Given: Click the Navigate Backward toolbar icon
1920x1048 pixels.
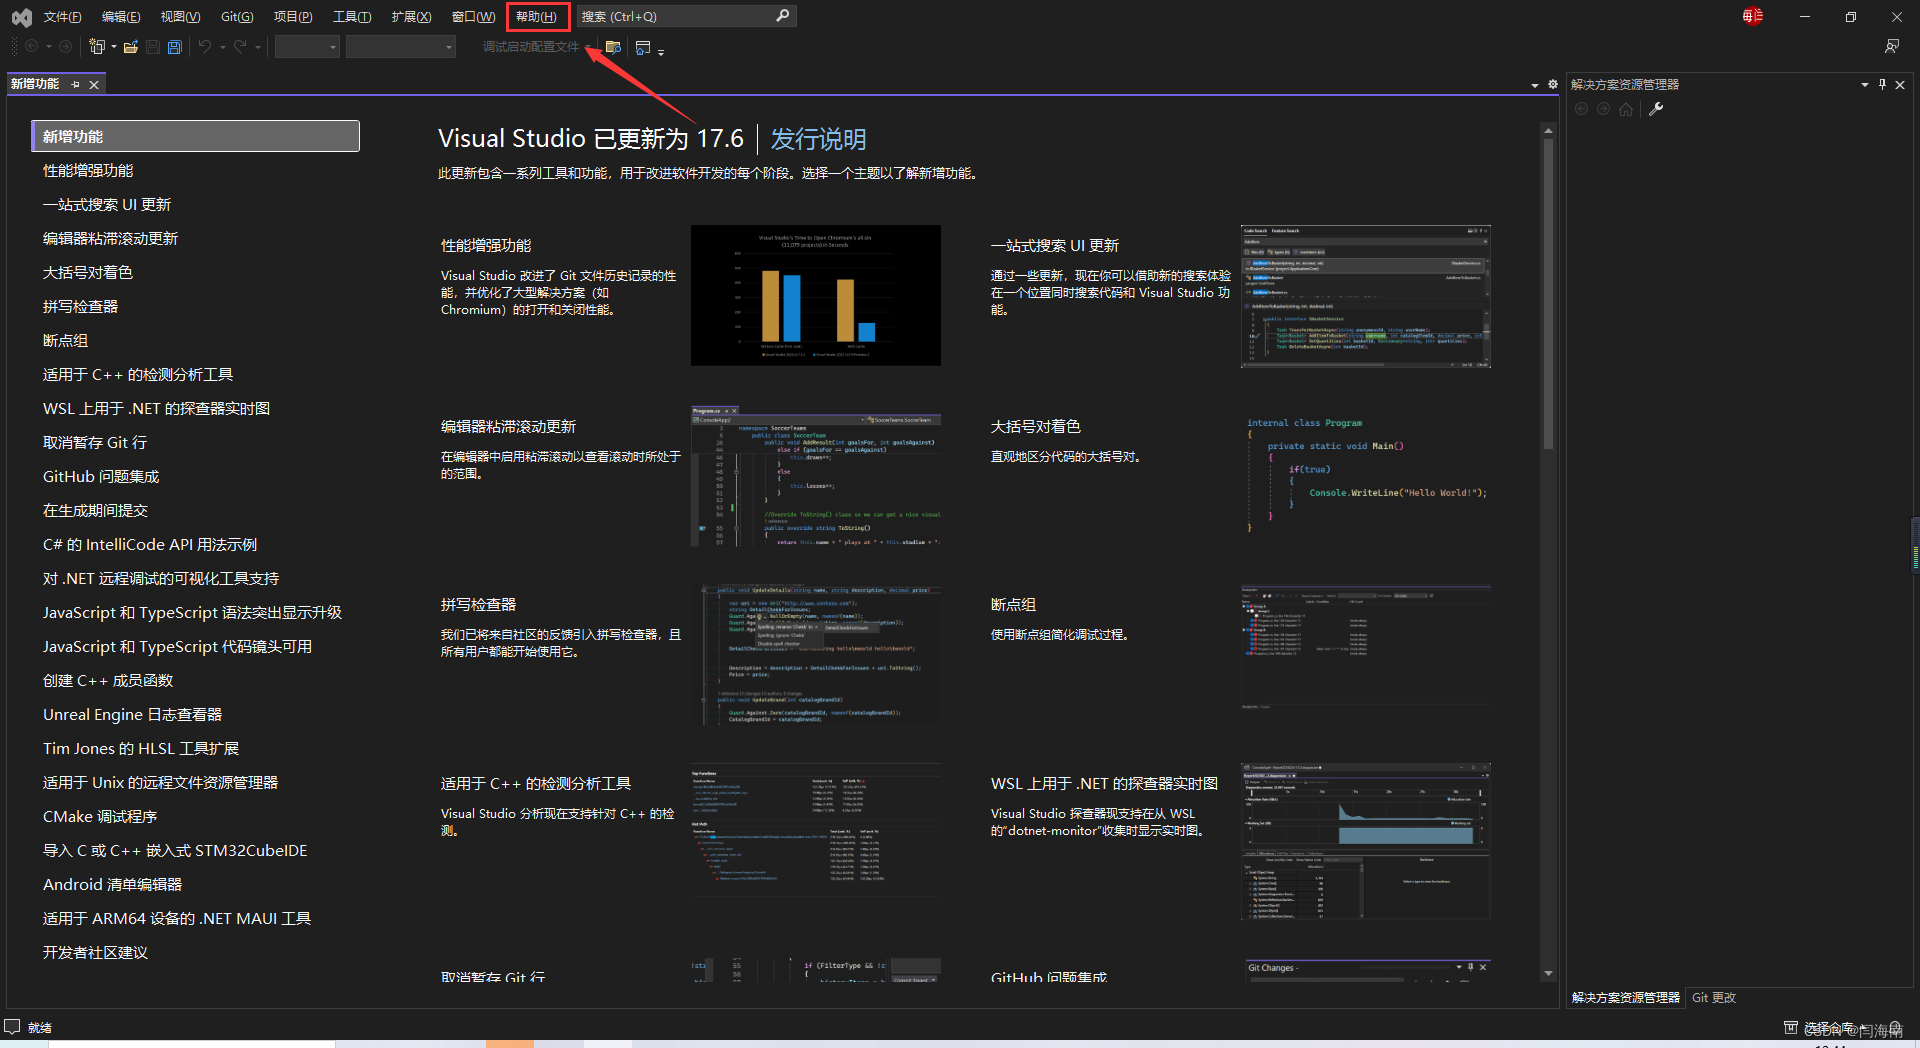Looking at the screenshot, I should point(32,47).
